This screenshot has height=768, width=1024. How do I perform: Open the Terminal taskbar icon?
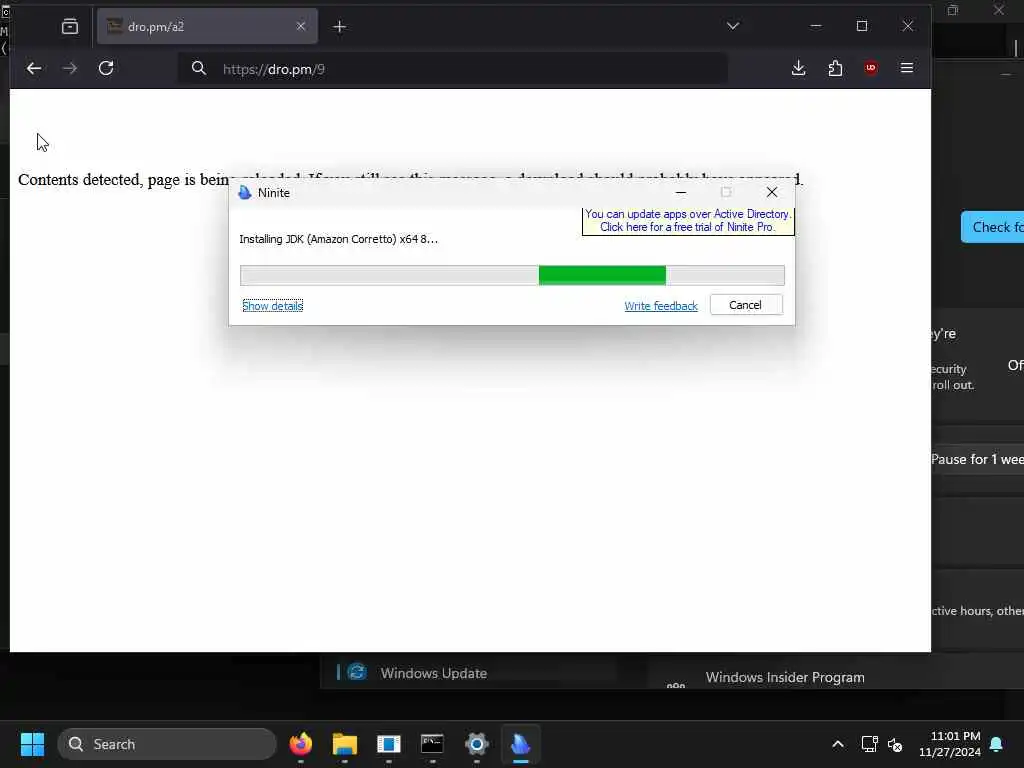click(x=432, y=744)
